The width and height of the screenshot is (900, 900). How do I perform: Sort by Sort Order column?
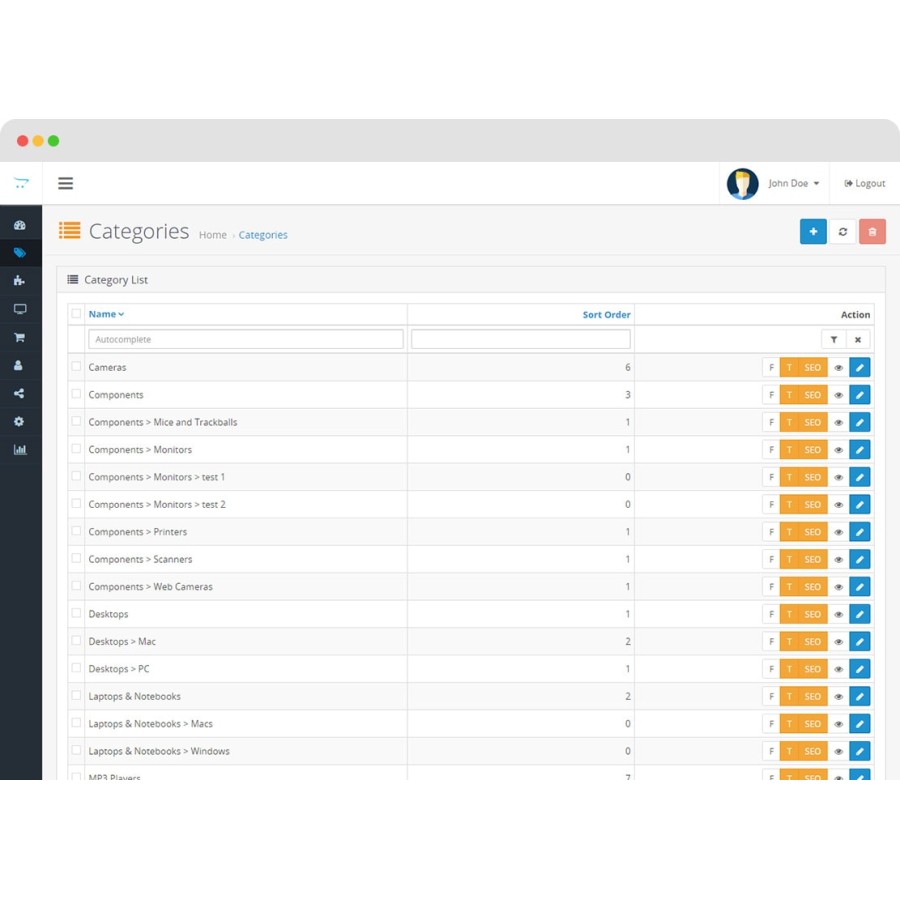click(606, 315)
